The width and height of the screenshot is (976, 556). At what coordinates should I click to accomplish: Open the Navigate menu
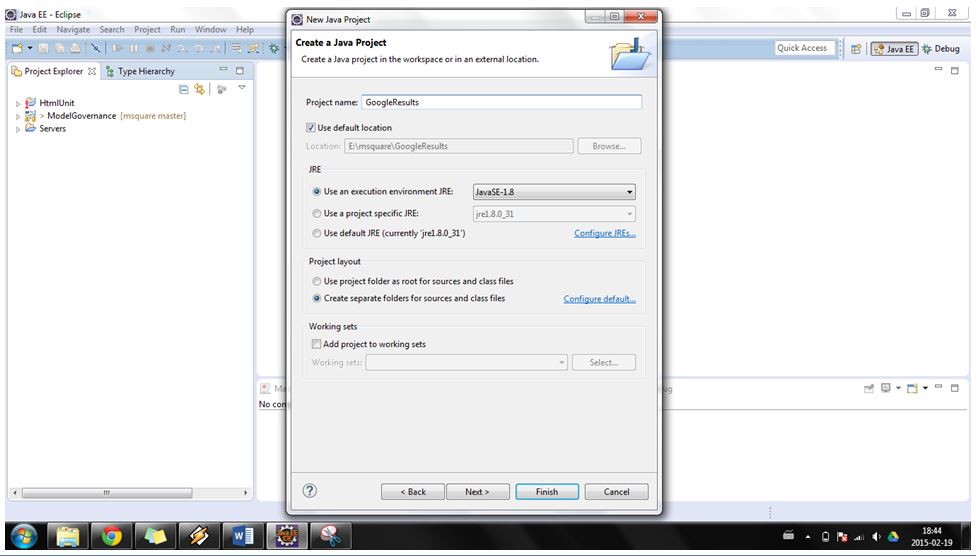coord(73,29)
